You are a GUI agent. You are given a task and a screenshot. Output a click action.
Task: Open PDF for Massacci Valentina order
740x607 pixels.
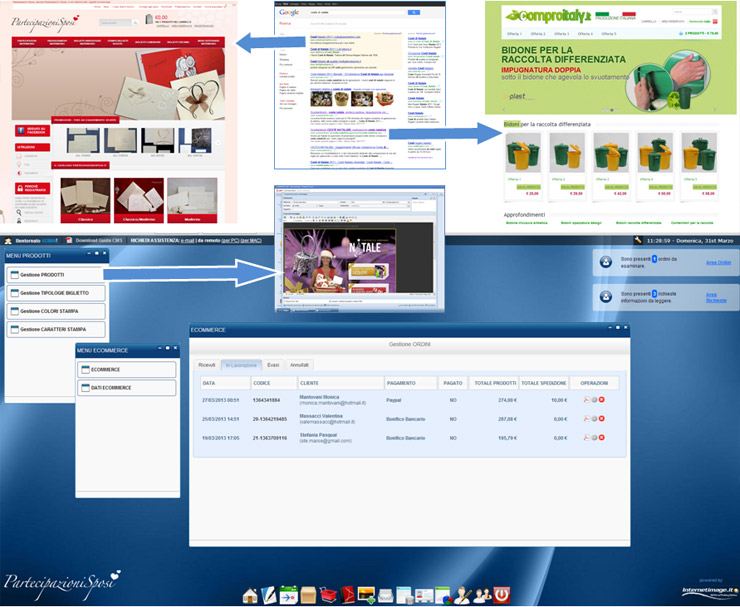click(x=587, y=419)
